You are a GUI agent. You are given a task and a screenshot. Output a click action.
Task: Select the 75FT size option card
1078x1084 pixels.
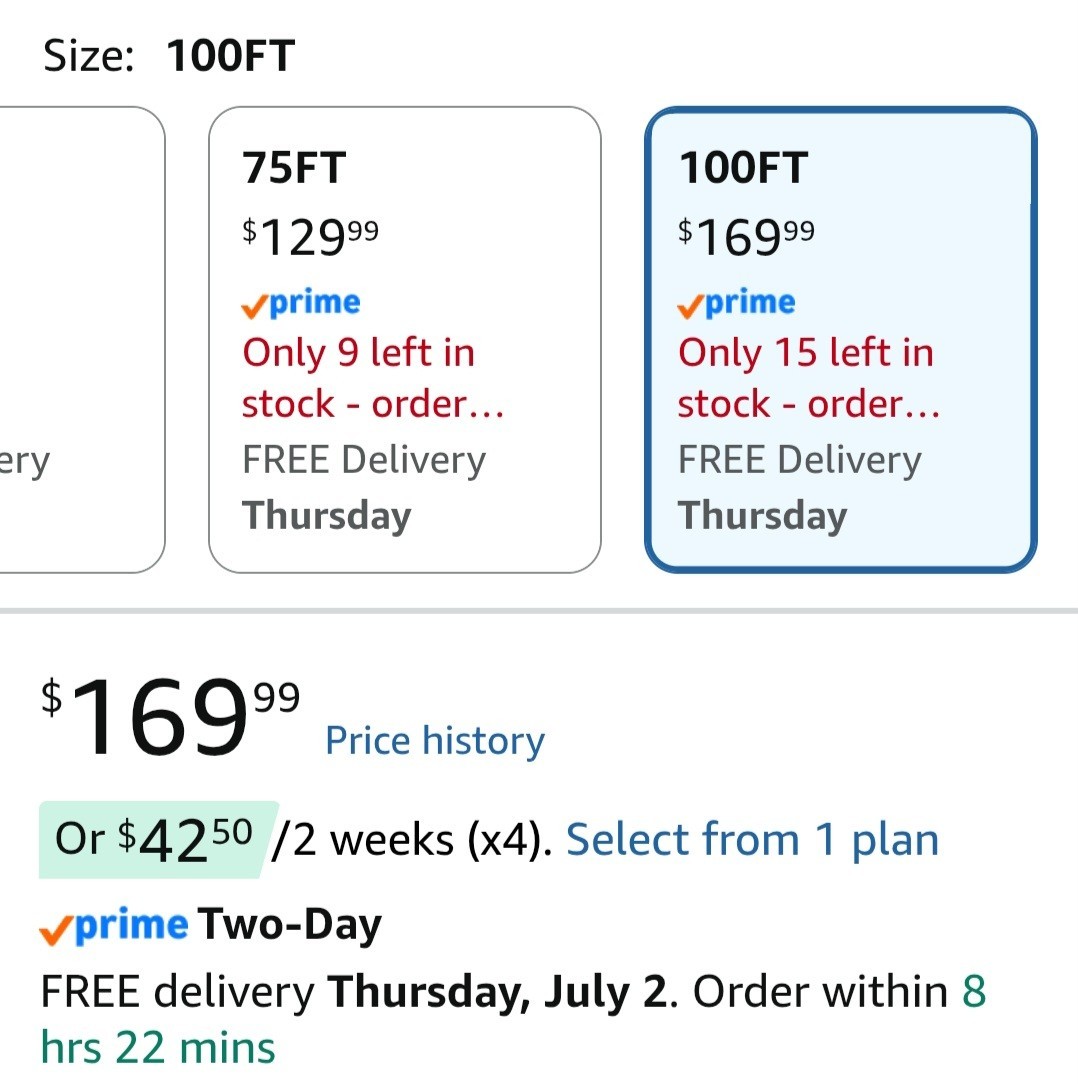405,339
